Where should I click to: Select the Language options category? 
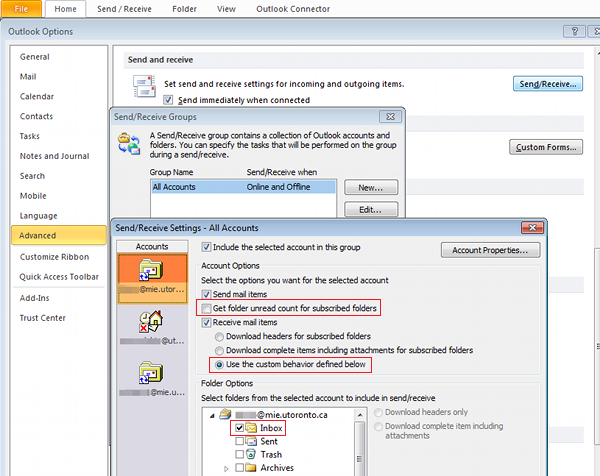(38, 216)
